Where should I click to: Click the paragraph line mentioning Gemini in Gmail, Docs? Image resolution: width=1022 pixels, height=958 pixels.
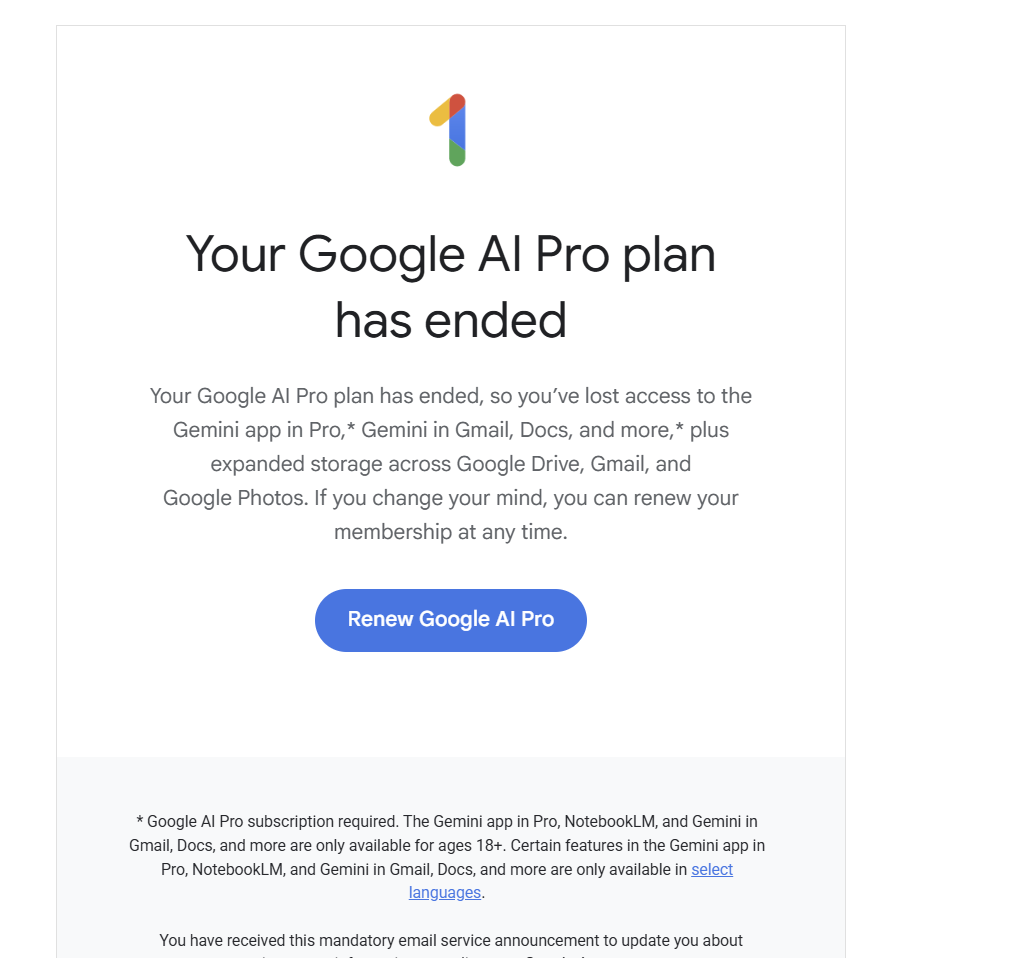(450, 430)
